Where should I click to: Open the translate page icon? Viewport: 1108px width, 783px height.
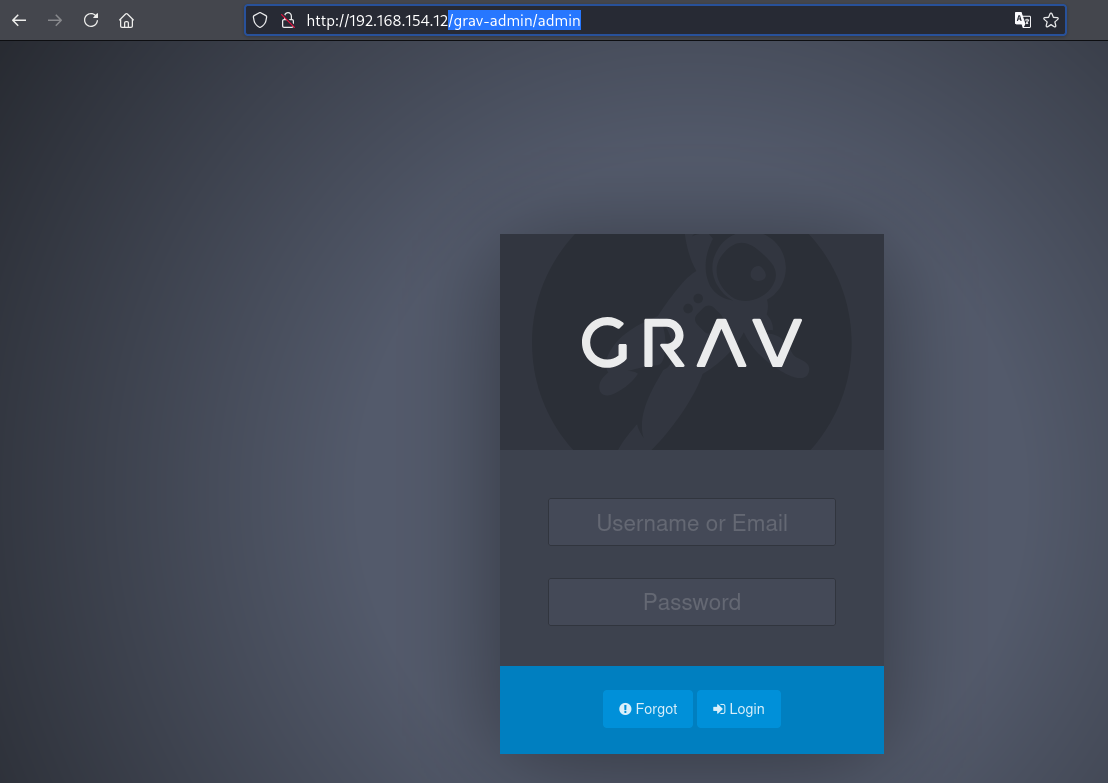(x=1022, y=20)
